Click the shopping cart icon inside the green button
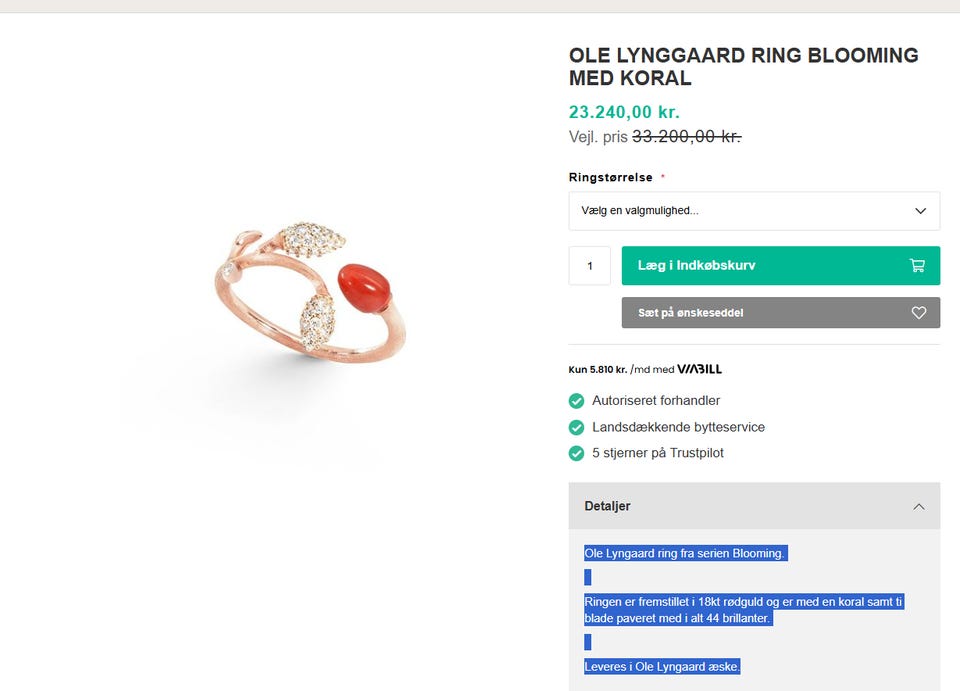960x691 pixels. click(x=918, y=265)
